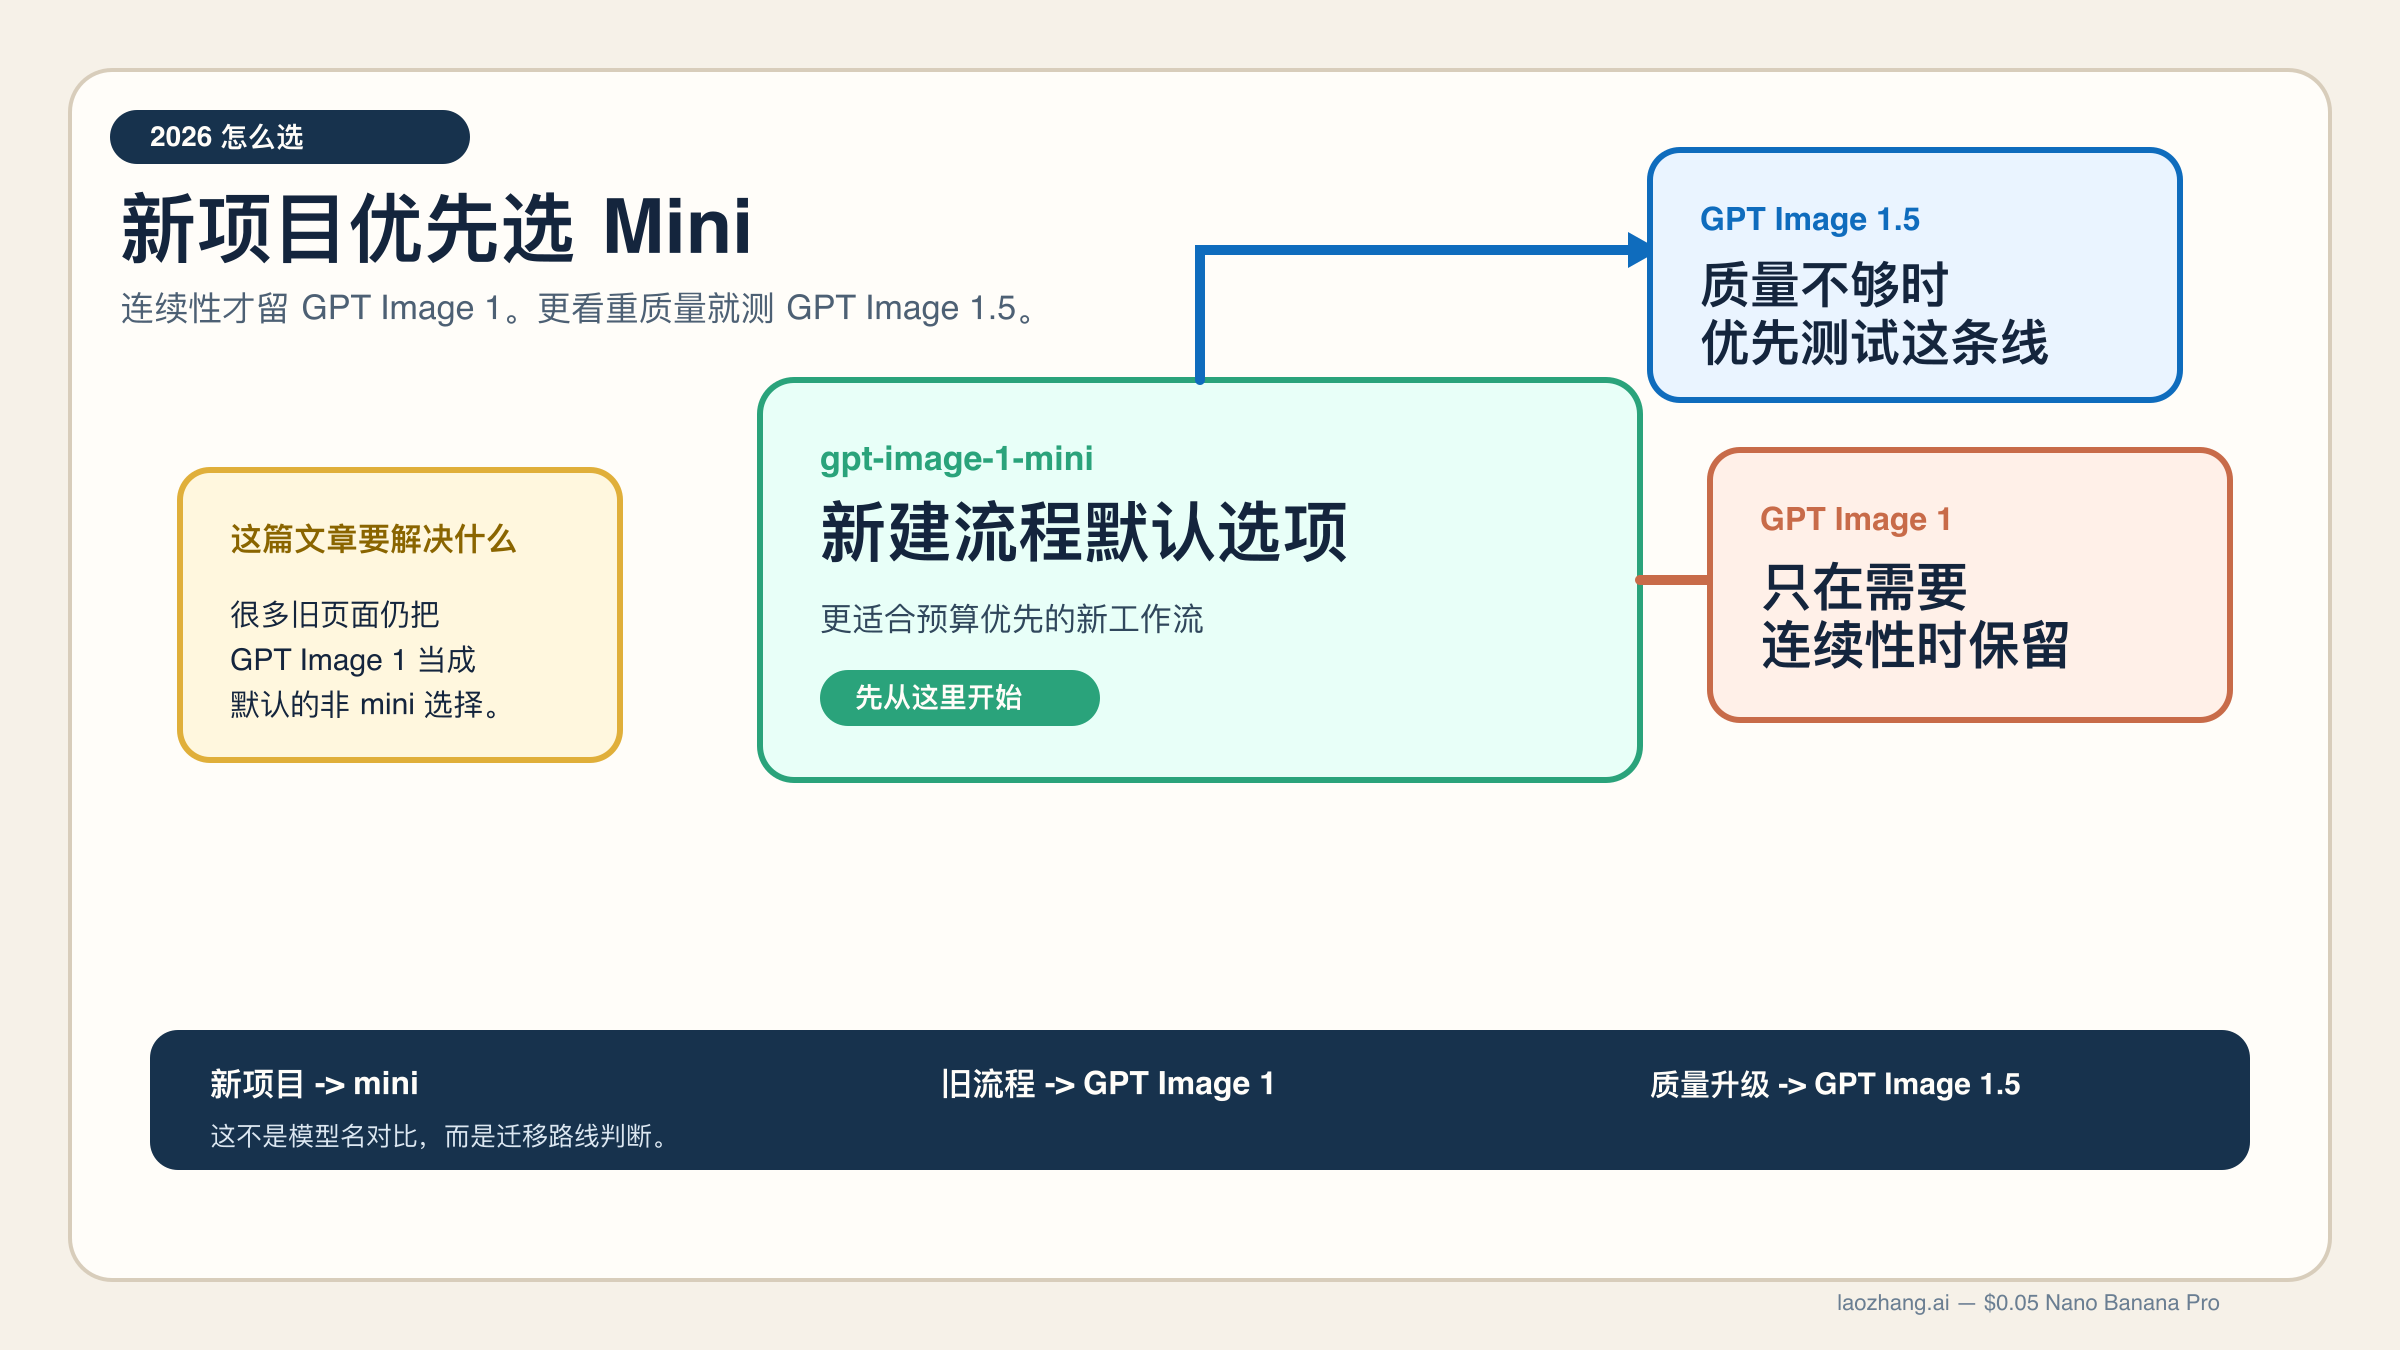
Task: Click the "先从这里开始" button
Action: coord(958,698)
